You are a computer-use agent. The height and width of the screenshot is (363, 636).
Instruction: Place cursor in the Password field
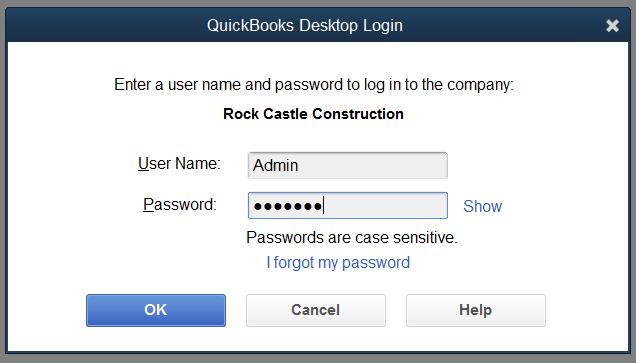click(348, 206)
